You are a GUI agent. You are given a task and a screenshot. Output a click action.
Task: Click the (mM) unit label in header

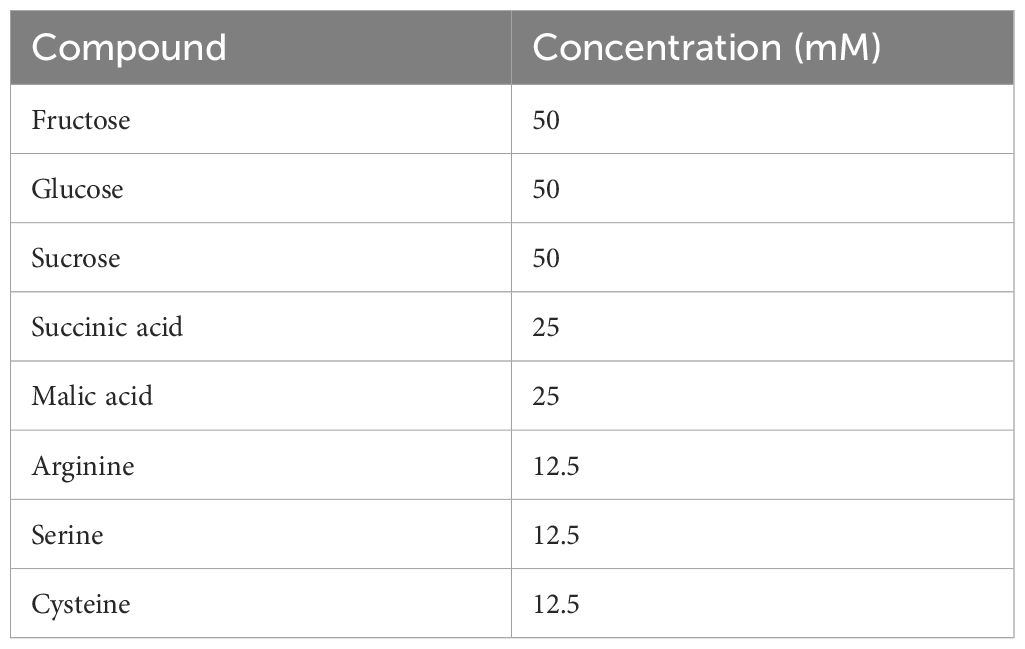tap(837, 48)
